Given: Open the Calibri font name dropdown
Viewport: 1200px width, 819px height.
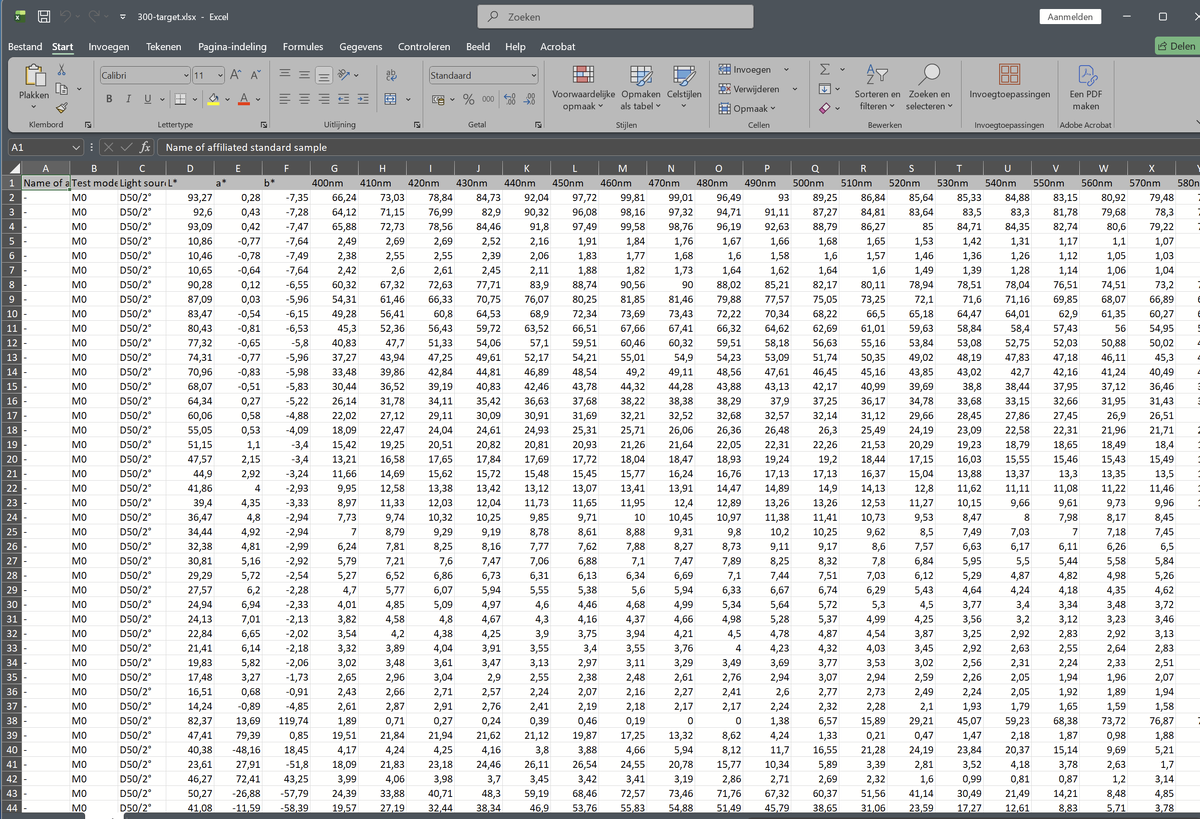Looking at the screenshot, I should coord(186,75).
